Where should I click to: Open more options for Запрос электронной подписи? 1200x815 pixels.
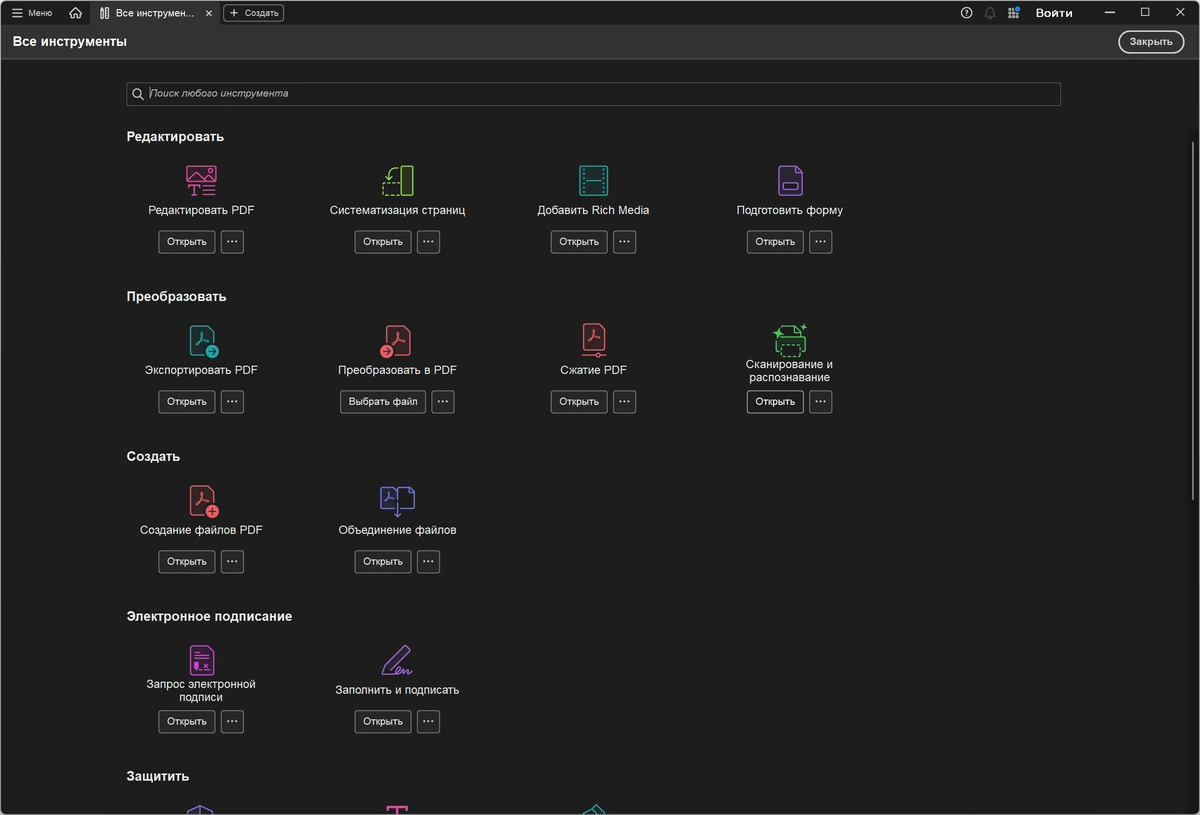[232, 722]
